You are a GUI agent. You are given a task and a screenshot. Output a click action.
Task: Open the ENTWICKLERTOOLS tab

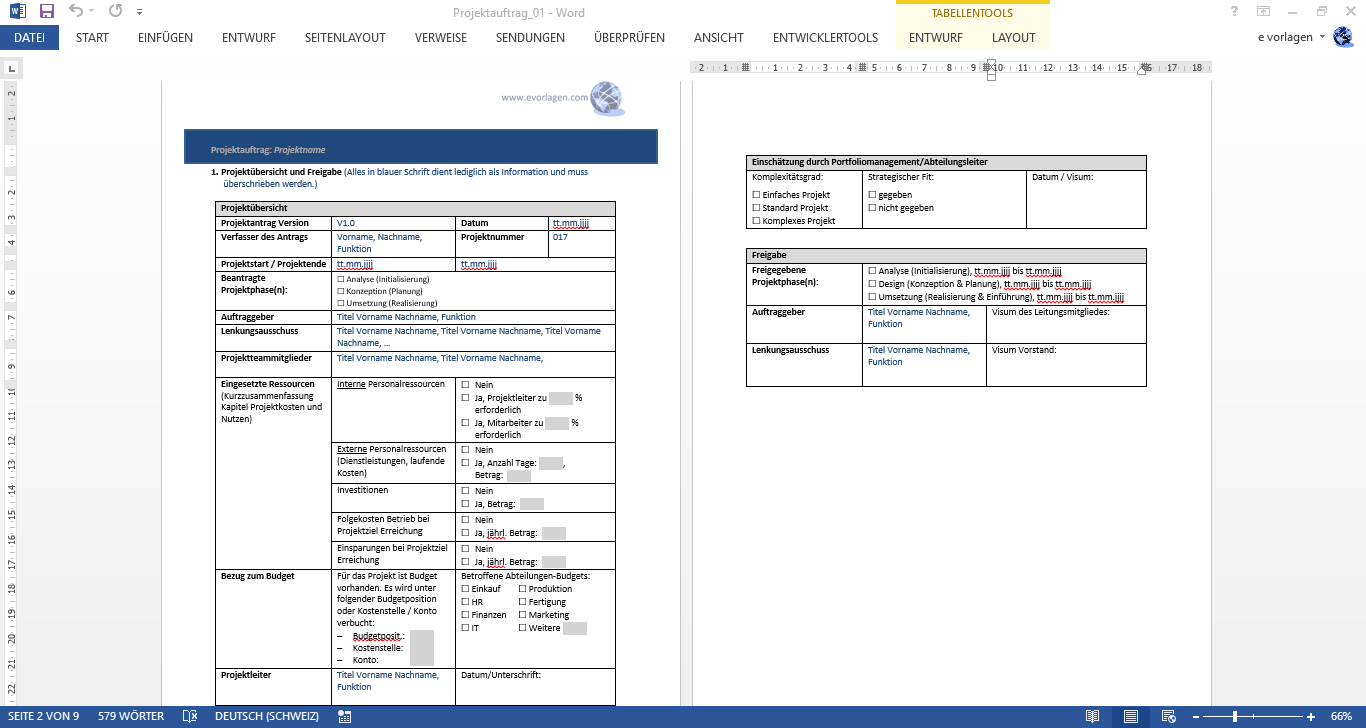[825, 38]
